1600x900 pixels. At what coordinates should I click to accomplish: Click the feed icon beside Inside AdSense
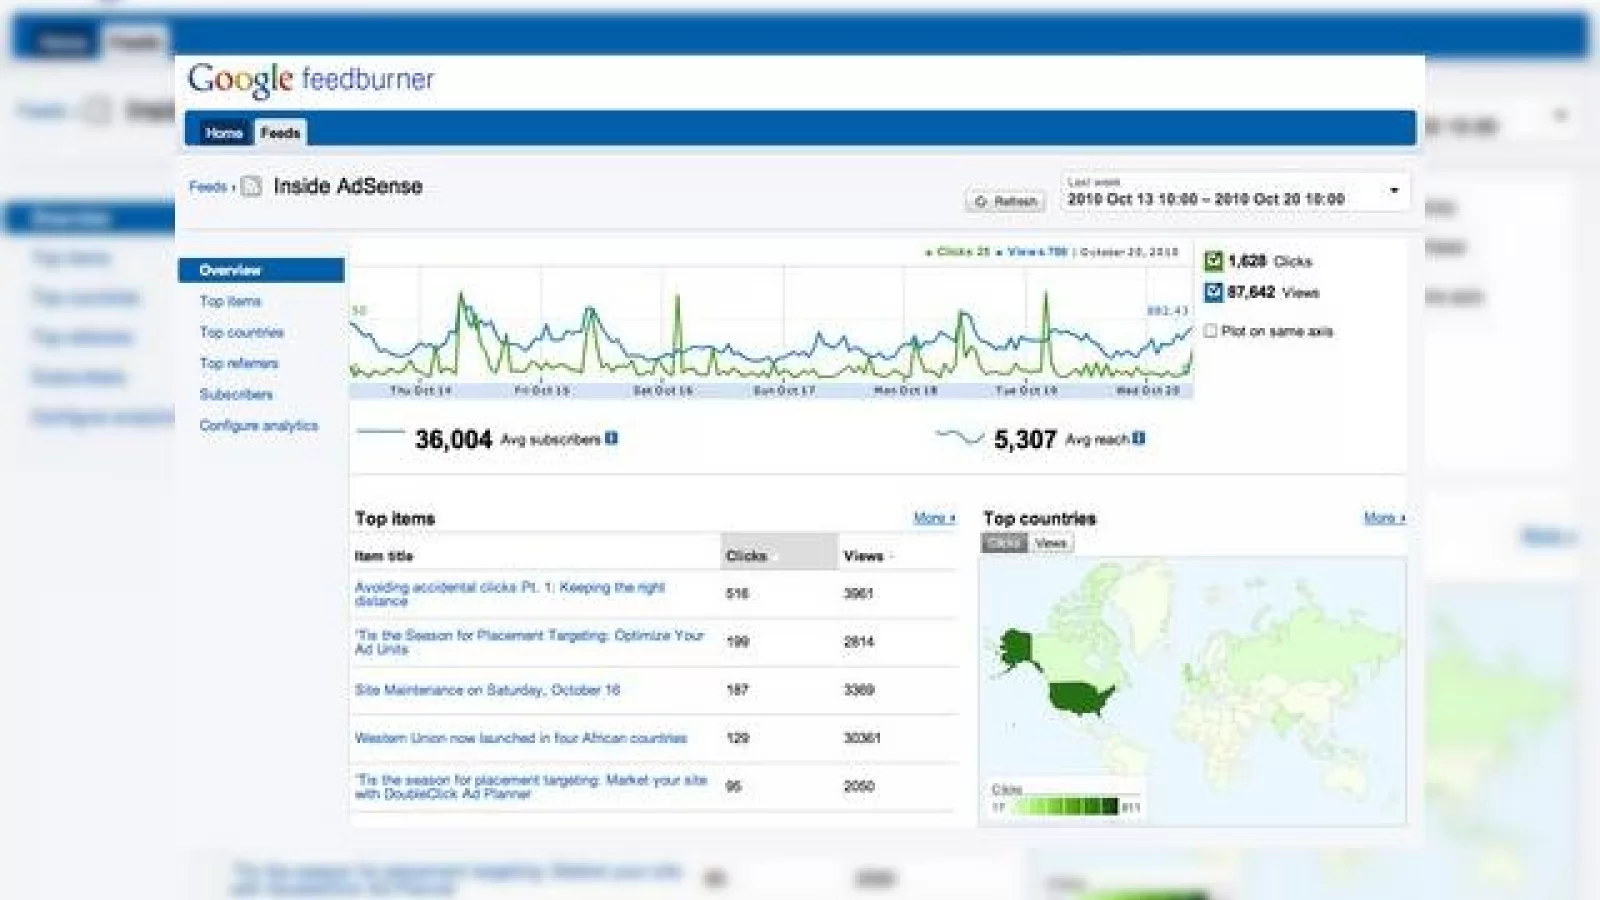pyautogui.click(x=251, y=187)
